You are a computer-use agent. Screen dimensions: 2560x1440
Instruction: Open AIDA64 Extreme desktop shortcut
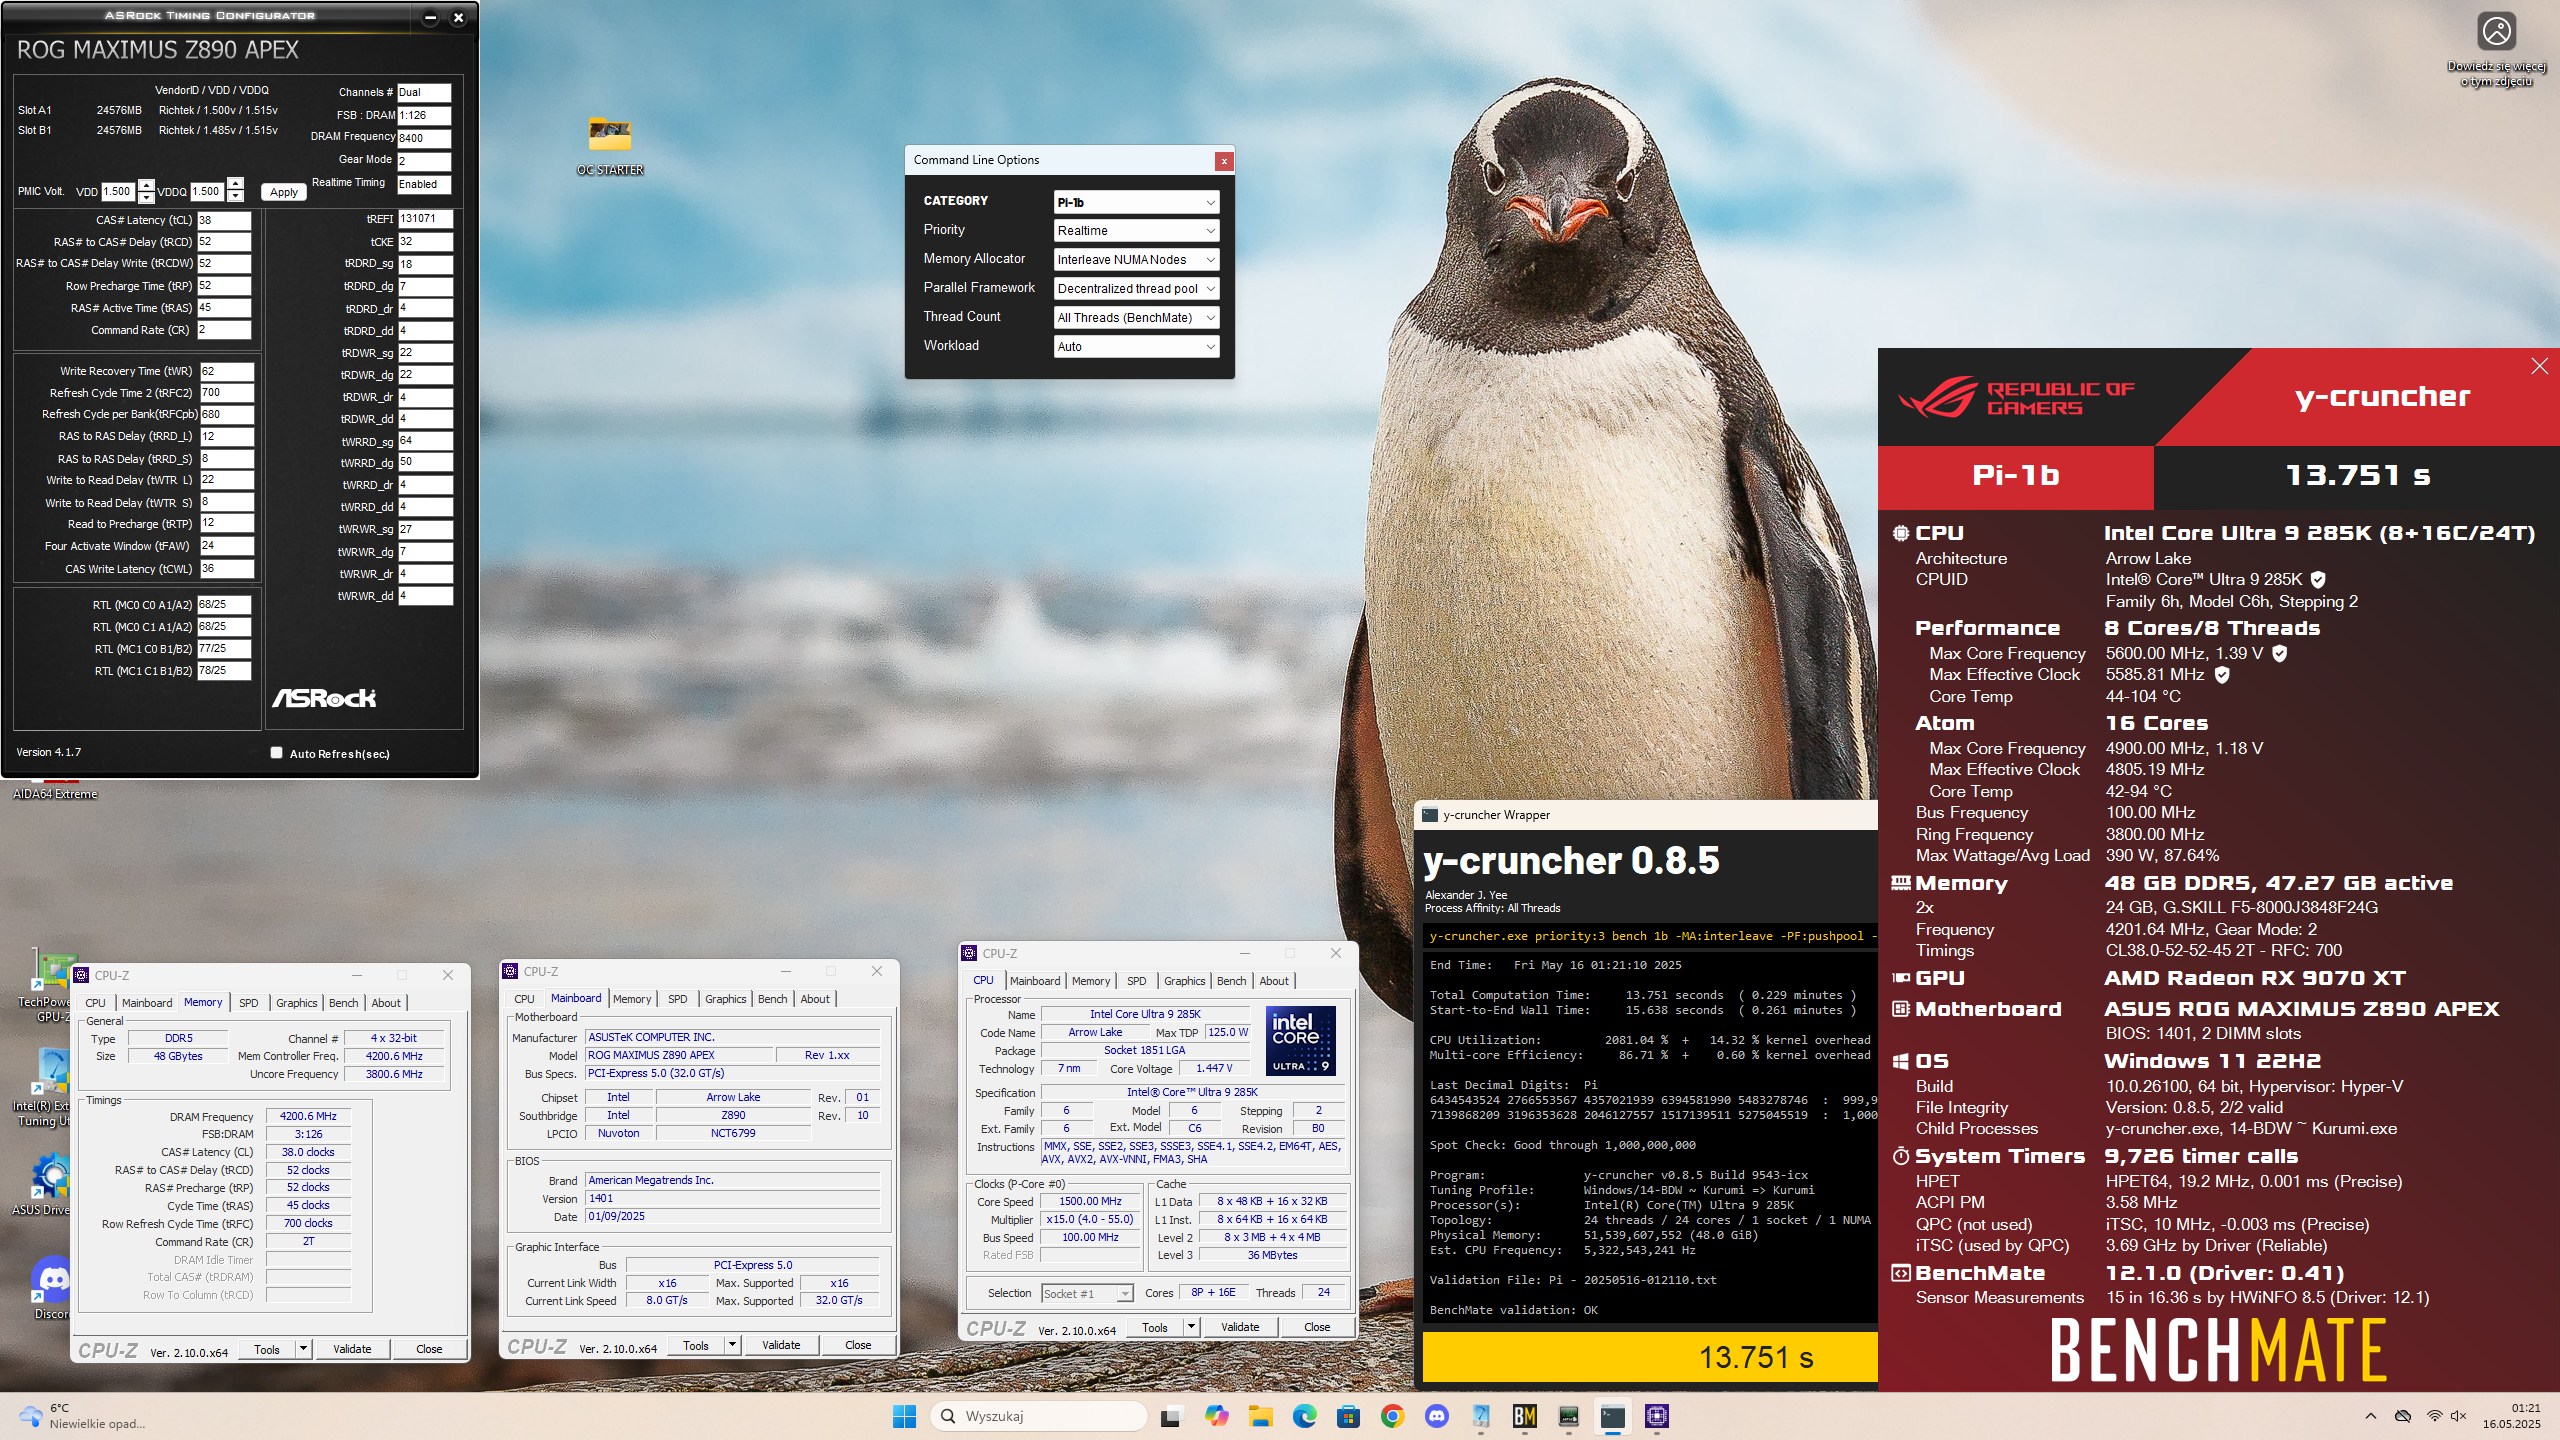pos(55,789)
